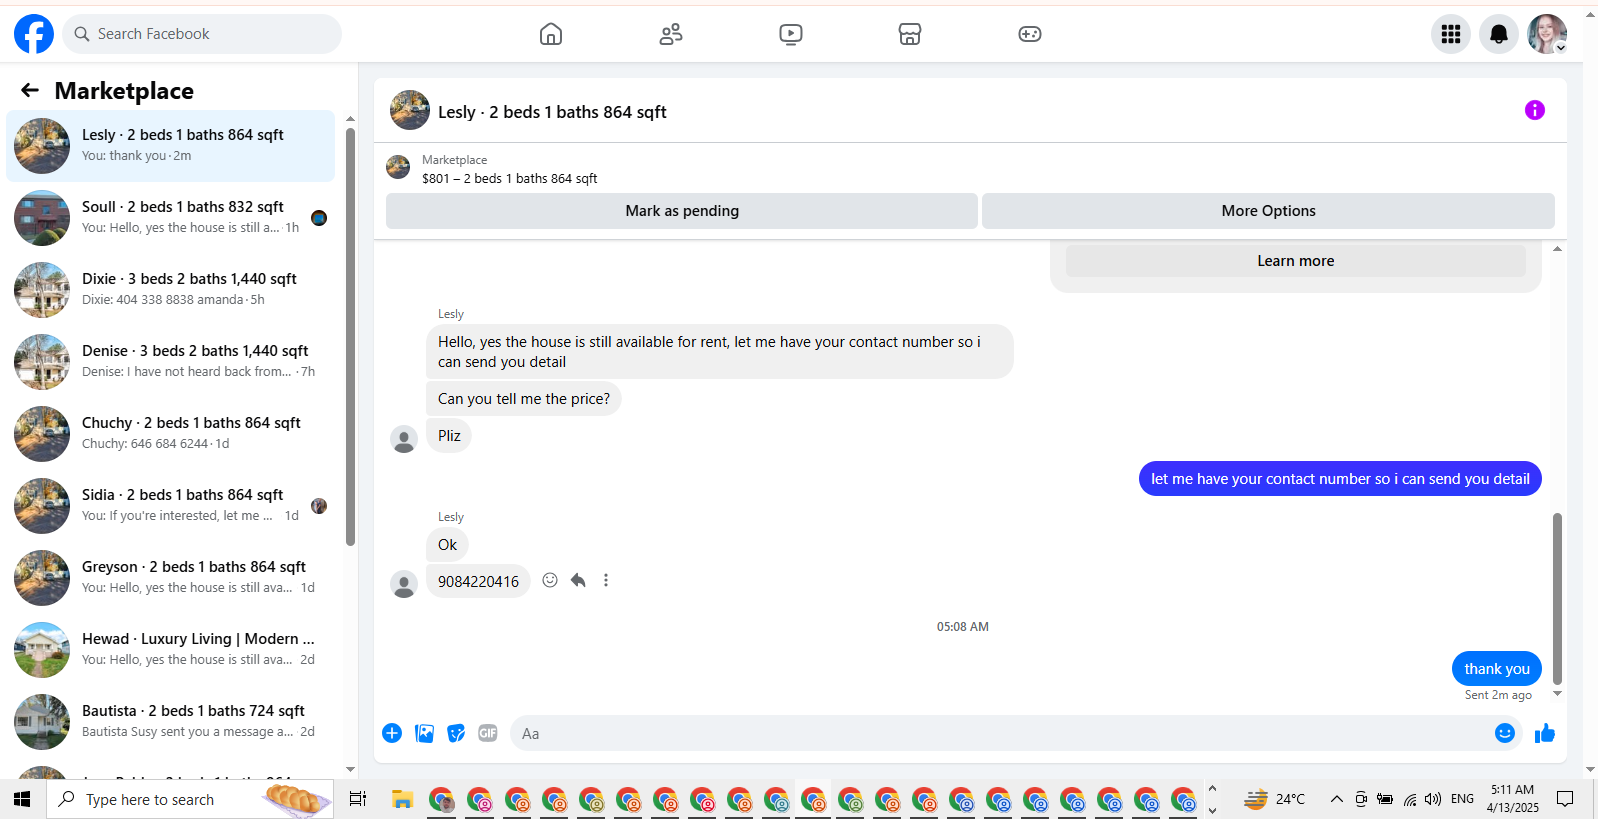This screenshot has width=1598, height=819.
Task: Open the Marketplace tab icon
Action: (910, 34)
